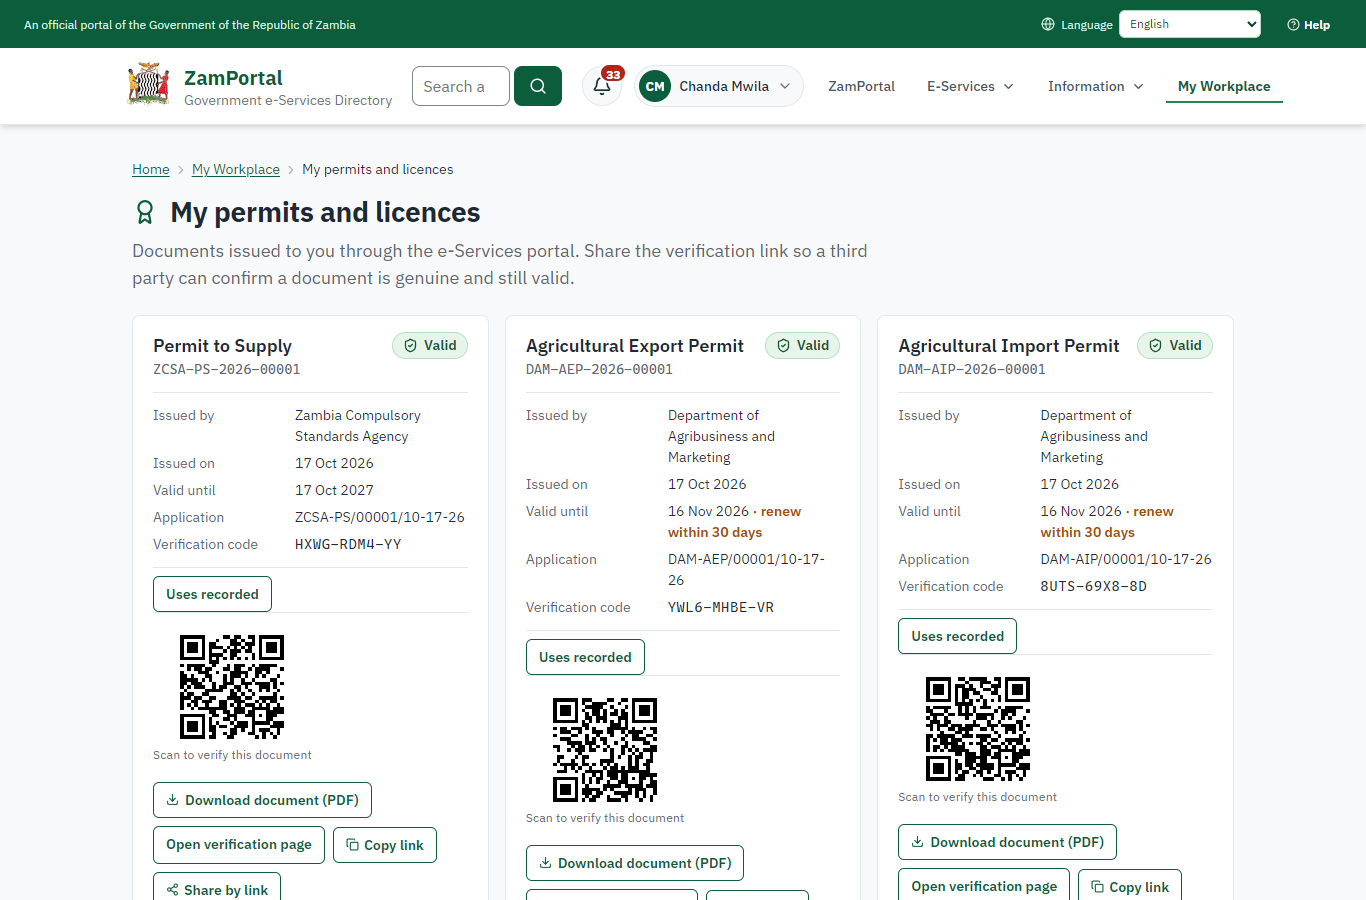Click Uses recorded on Permit to Supply
Image resolution: width=1366 pixels, height=900 pixels.
click(x=212, y=594)
